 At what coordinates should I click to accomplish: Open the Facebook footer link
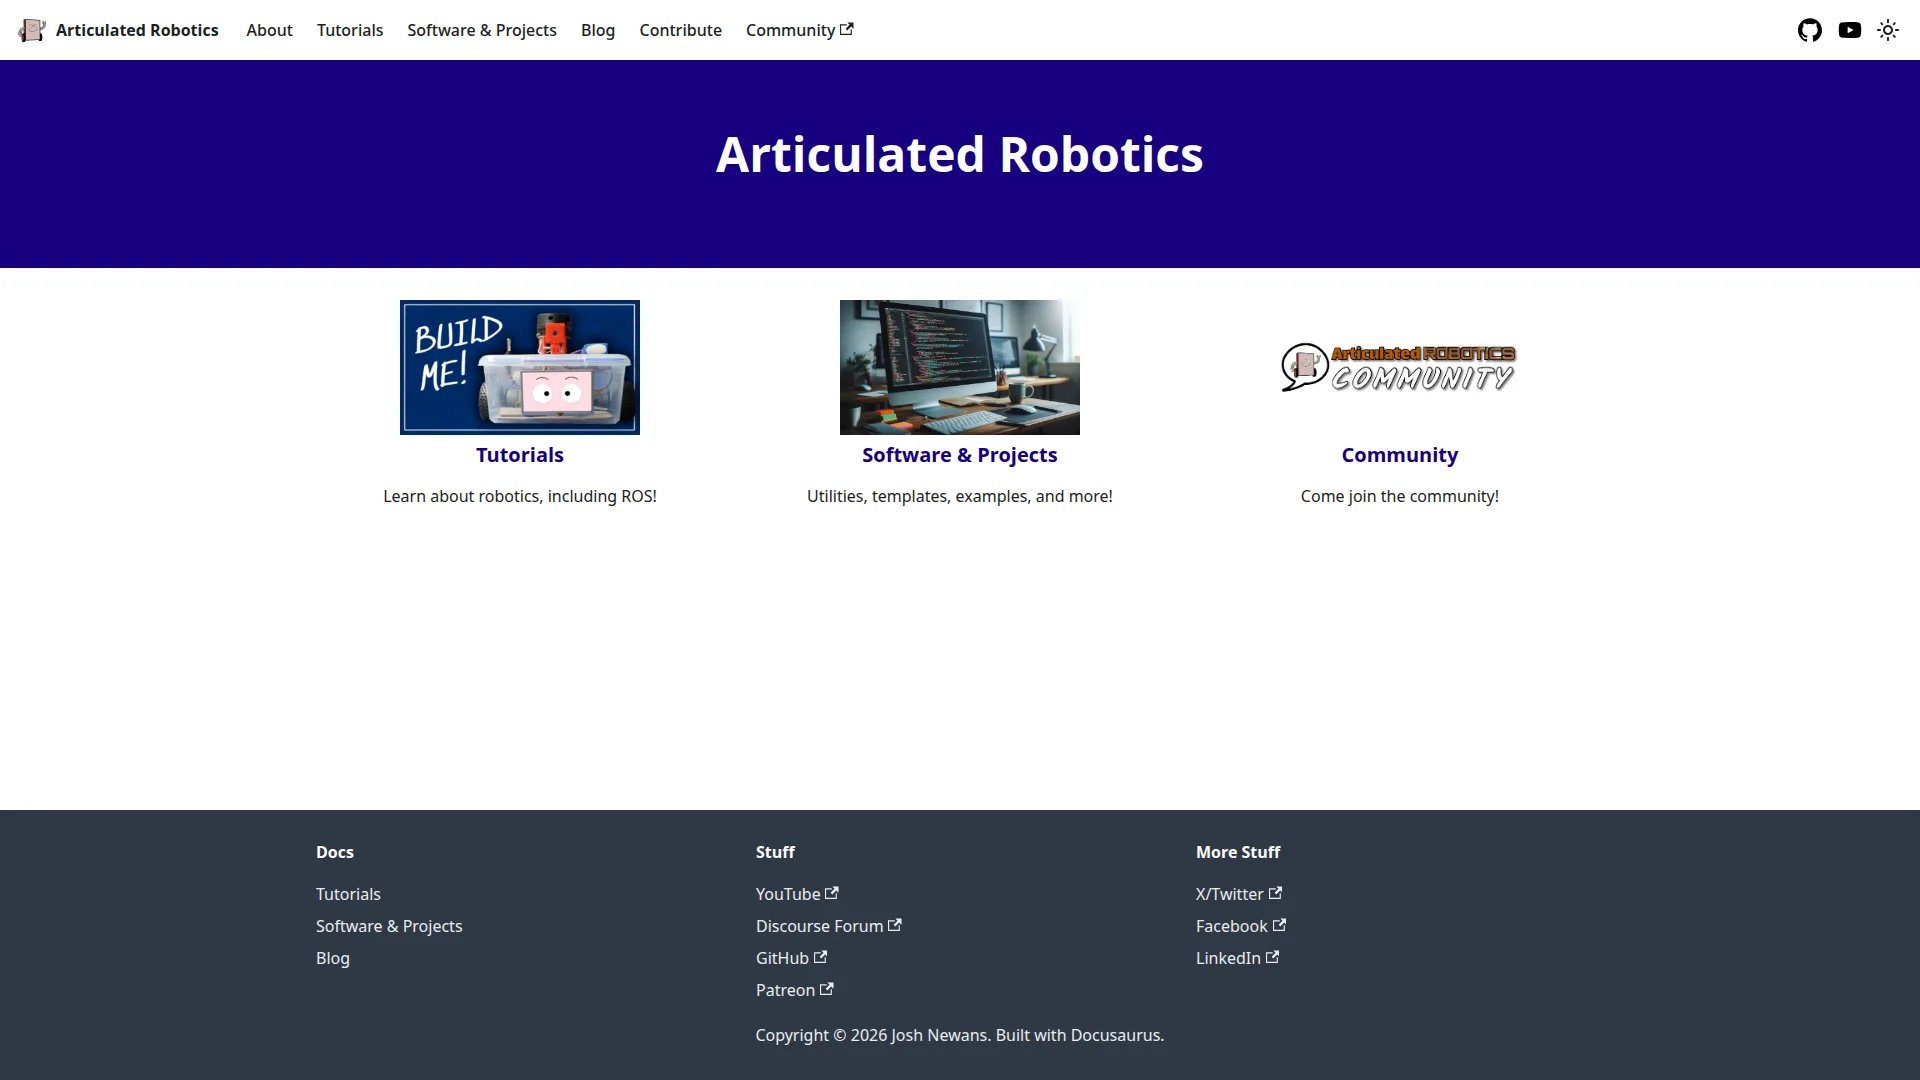point(1240,926)
